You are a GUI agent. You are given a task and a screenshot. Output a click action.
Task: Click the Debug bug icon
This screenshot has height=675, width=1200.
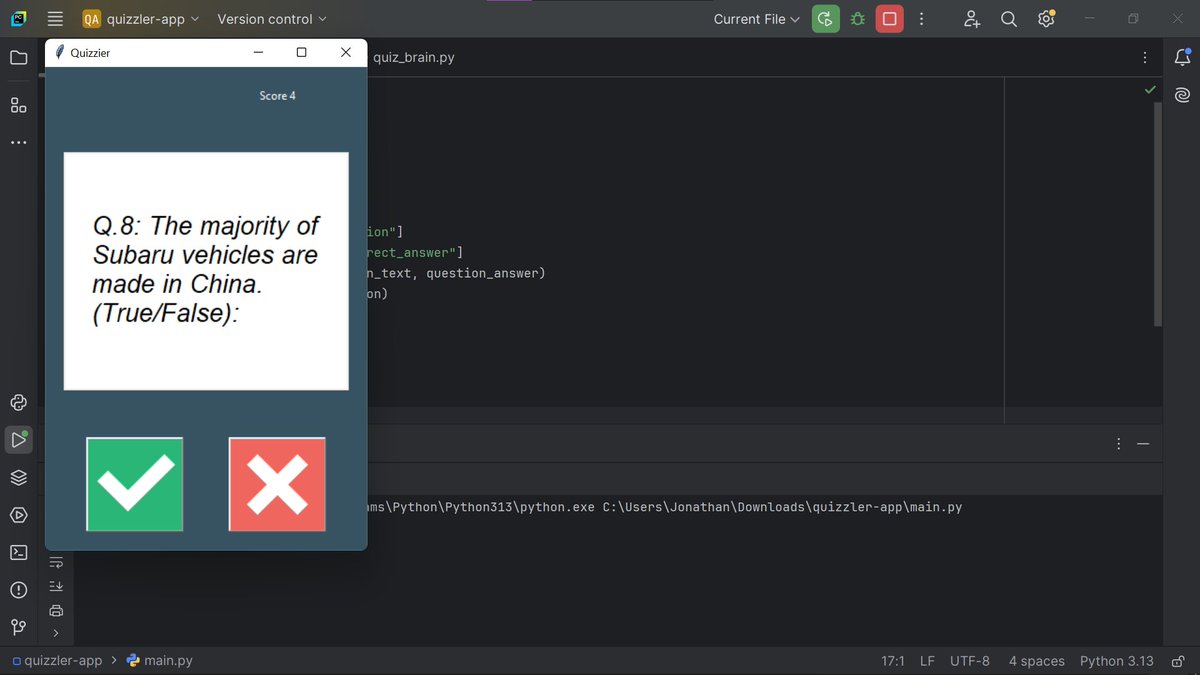pyautogui.click(x=857, y=19)
